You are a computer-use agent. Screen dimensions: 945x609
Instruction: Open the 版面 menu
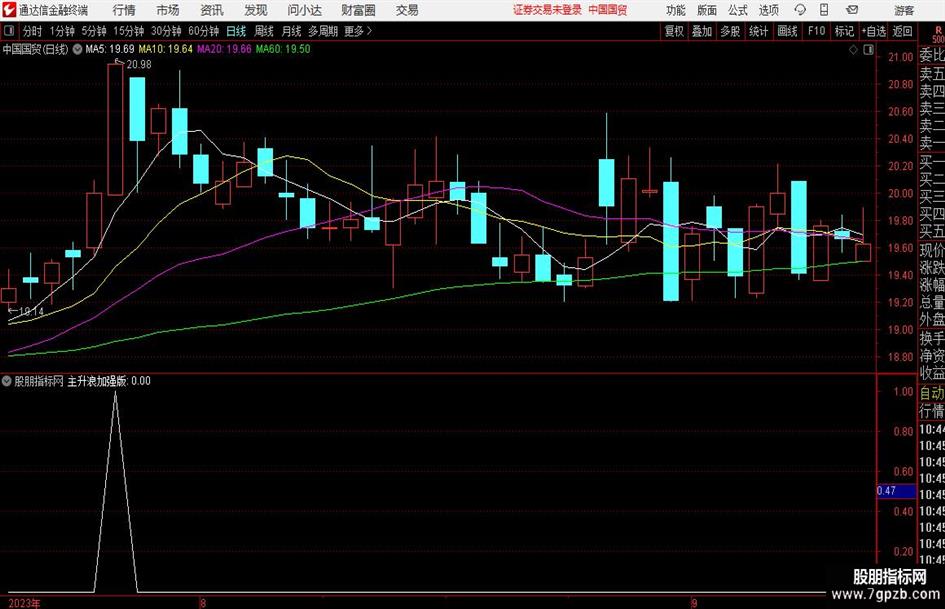[x=707, y=10]
